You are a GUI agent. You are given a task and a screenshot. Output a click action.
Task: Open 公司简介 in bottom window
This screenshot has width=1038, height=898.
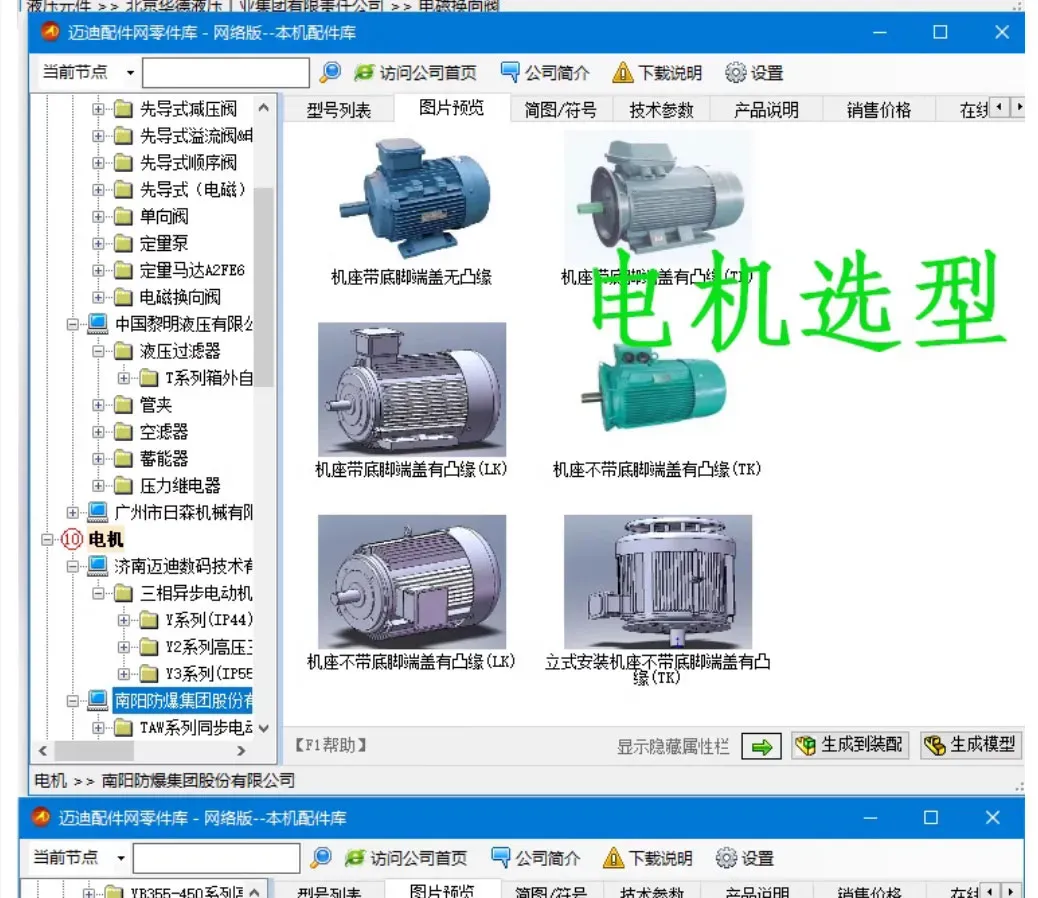point(536,858)
